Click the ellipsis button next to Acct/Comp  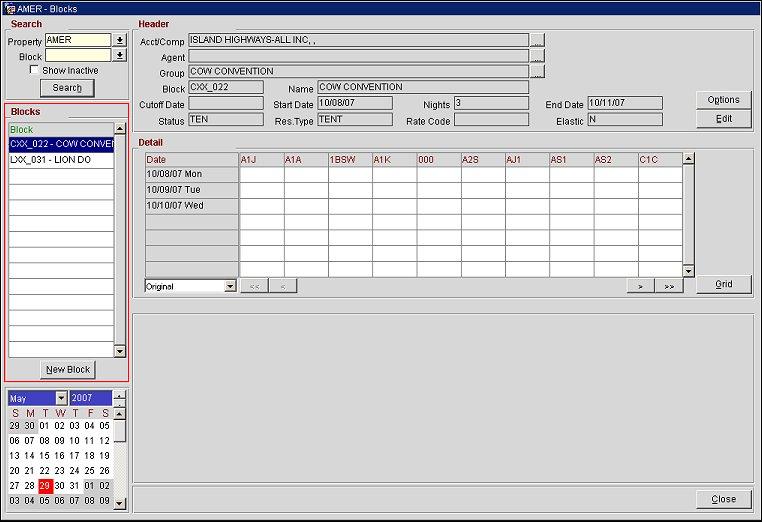[x=537, y=41]
